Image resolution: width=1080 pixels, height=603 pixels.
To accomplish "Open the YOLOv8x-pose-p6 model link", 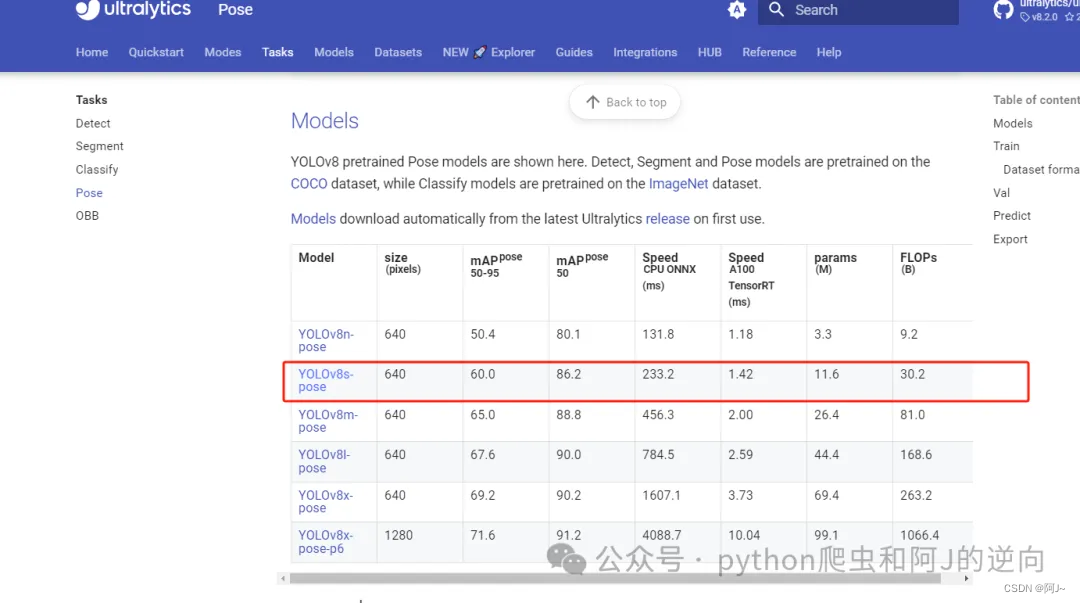I will [325, 542].
